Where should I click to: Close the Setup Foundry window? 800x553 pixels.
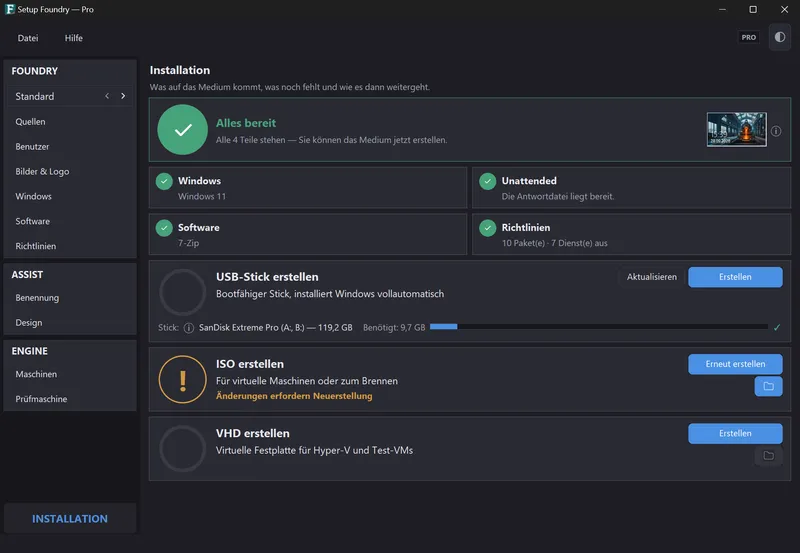click(784, 9)
